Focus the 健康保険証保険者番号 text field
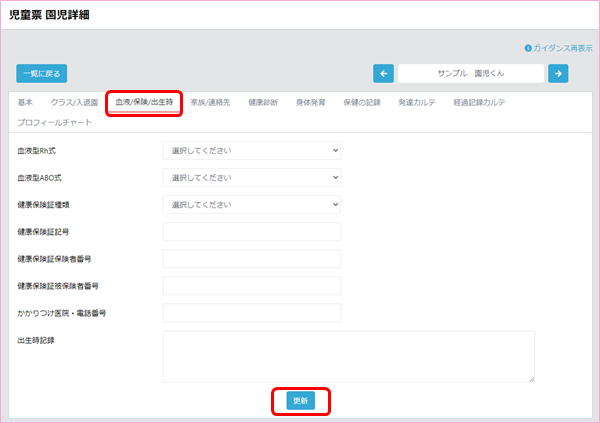Viewport: 600px width, 423px height. (251, 259)
